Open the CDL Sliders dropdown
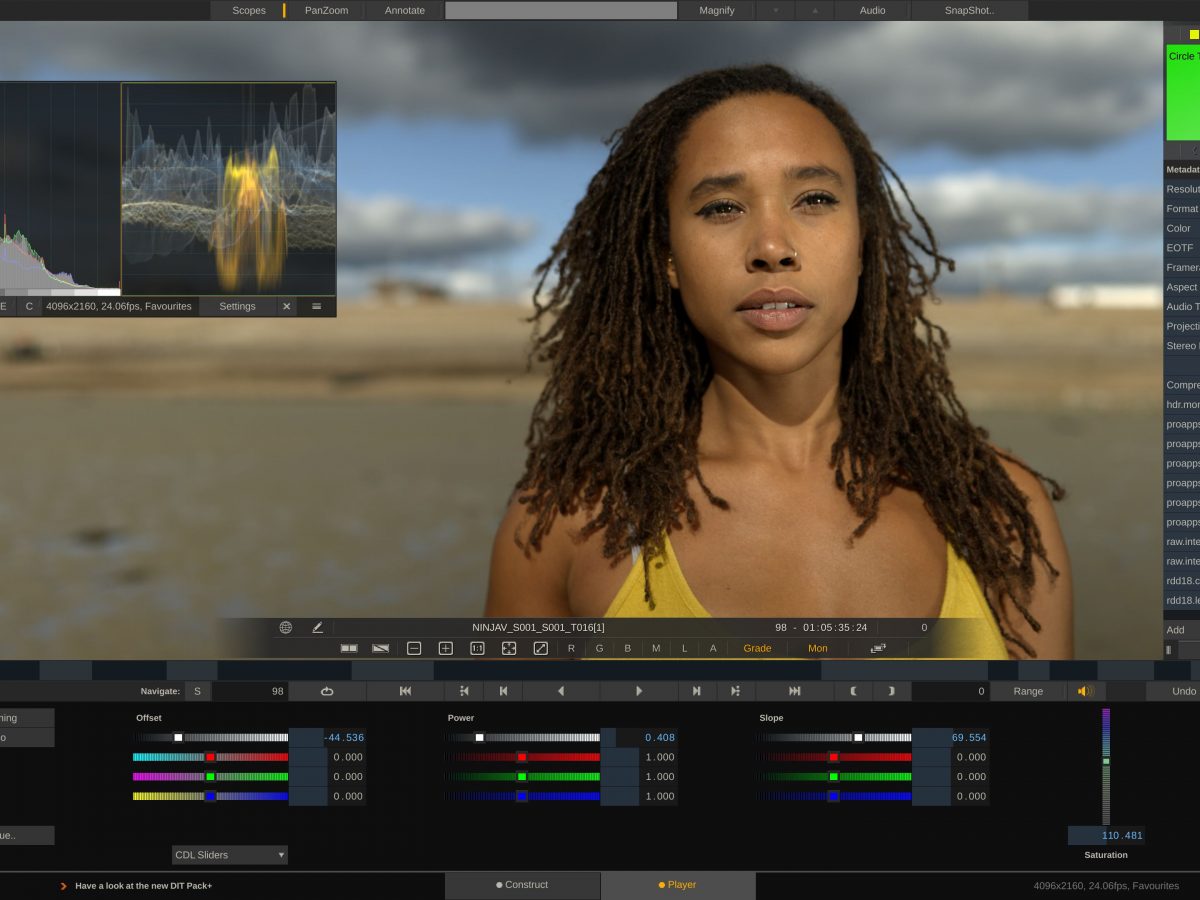This screenshot has width=1200, height=900. (229, 854)
